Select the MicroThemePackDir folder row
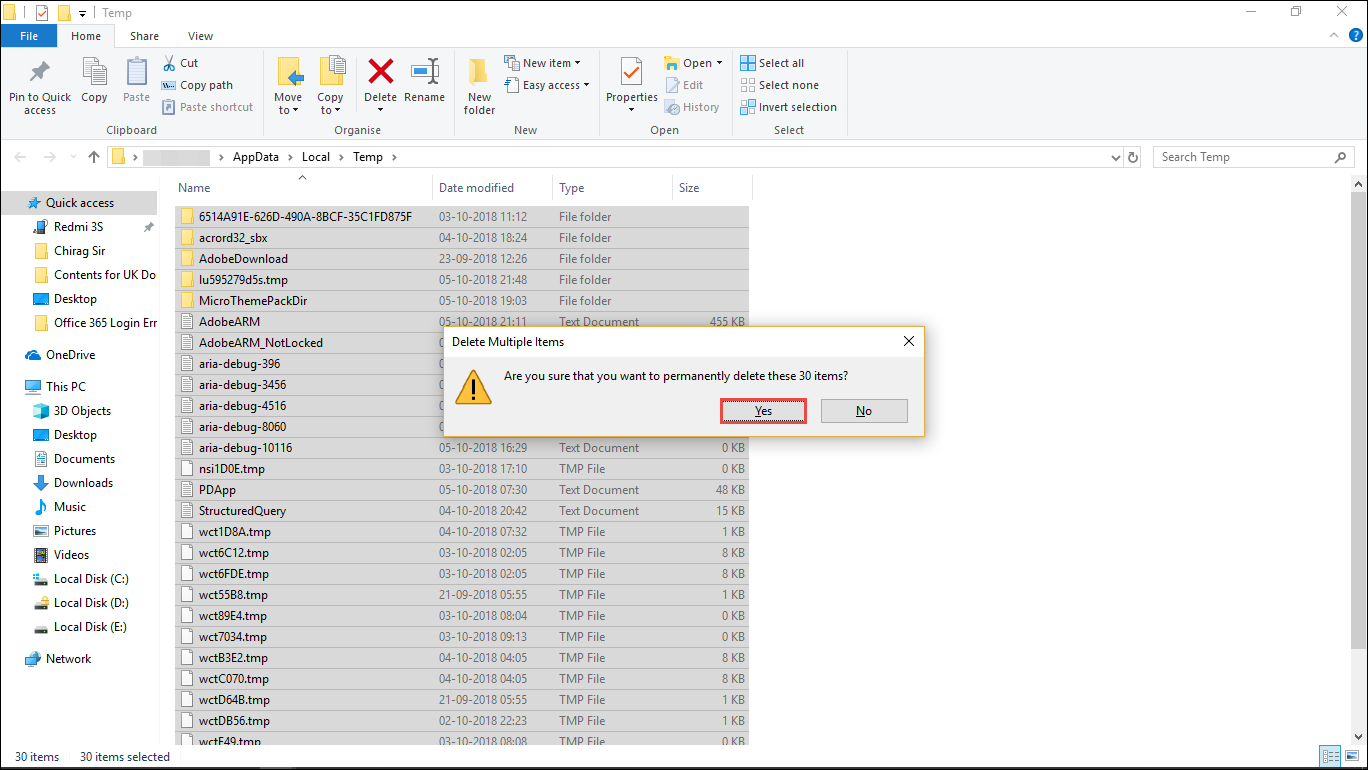Screen dimensions: 1368x770 point(462,301)
